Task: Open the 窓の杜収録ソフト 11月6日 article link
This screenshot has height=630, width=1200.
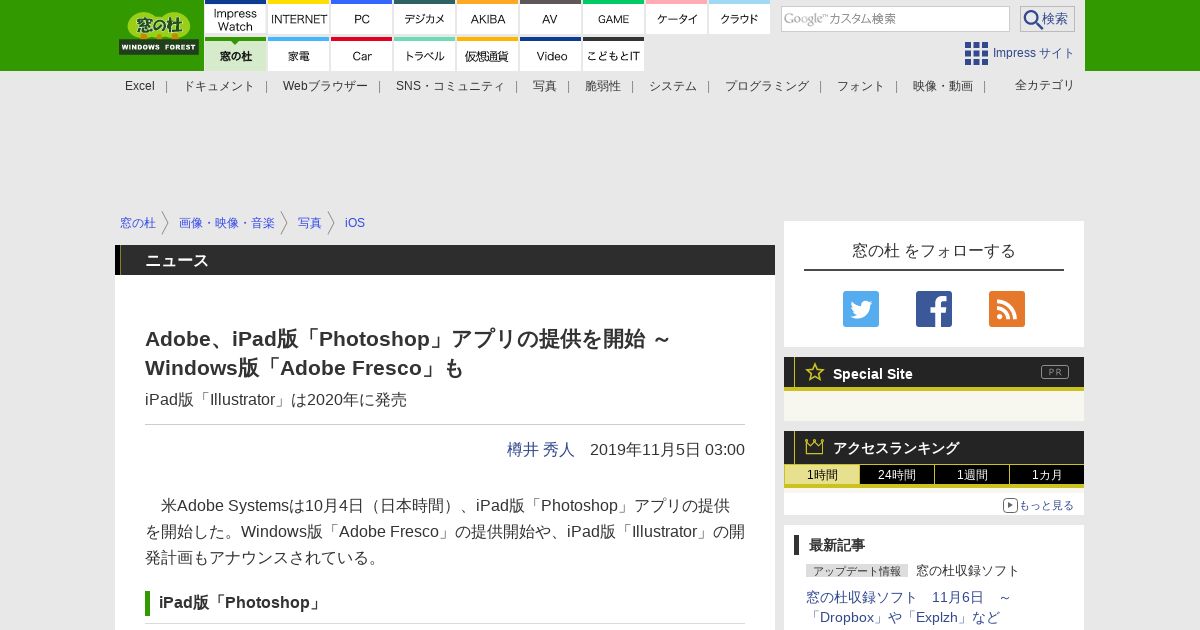Action: click(x=909, y=607)
